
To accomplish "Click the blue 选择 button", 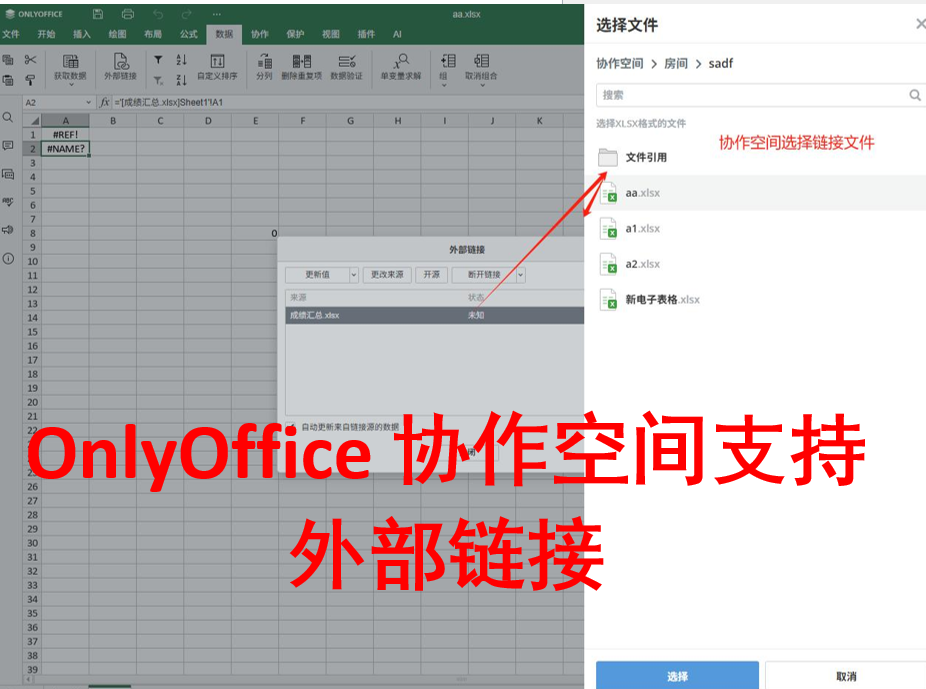I will coord(677,675).
